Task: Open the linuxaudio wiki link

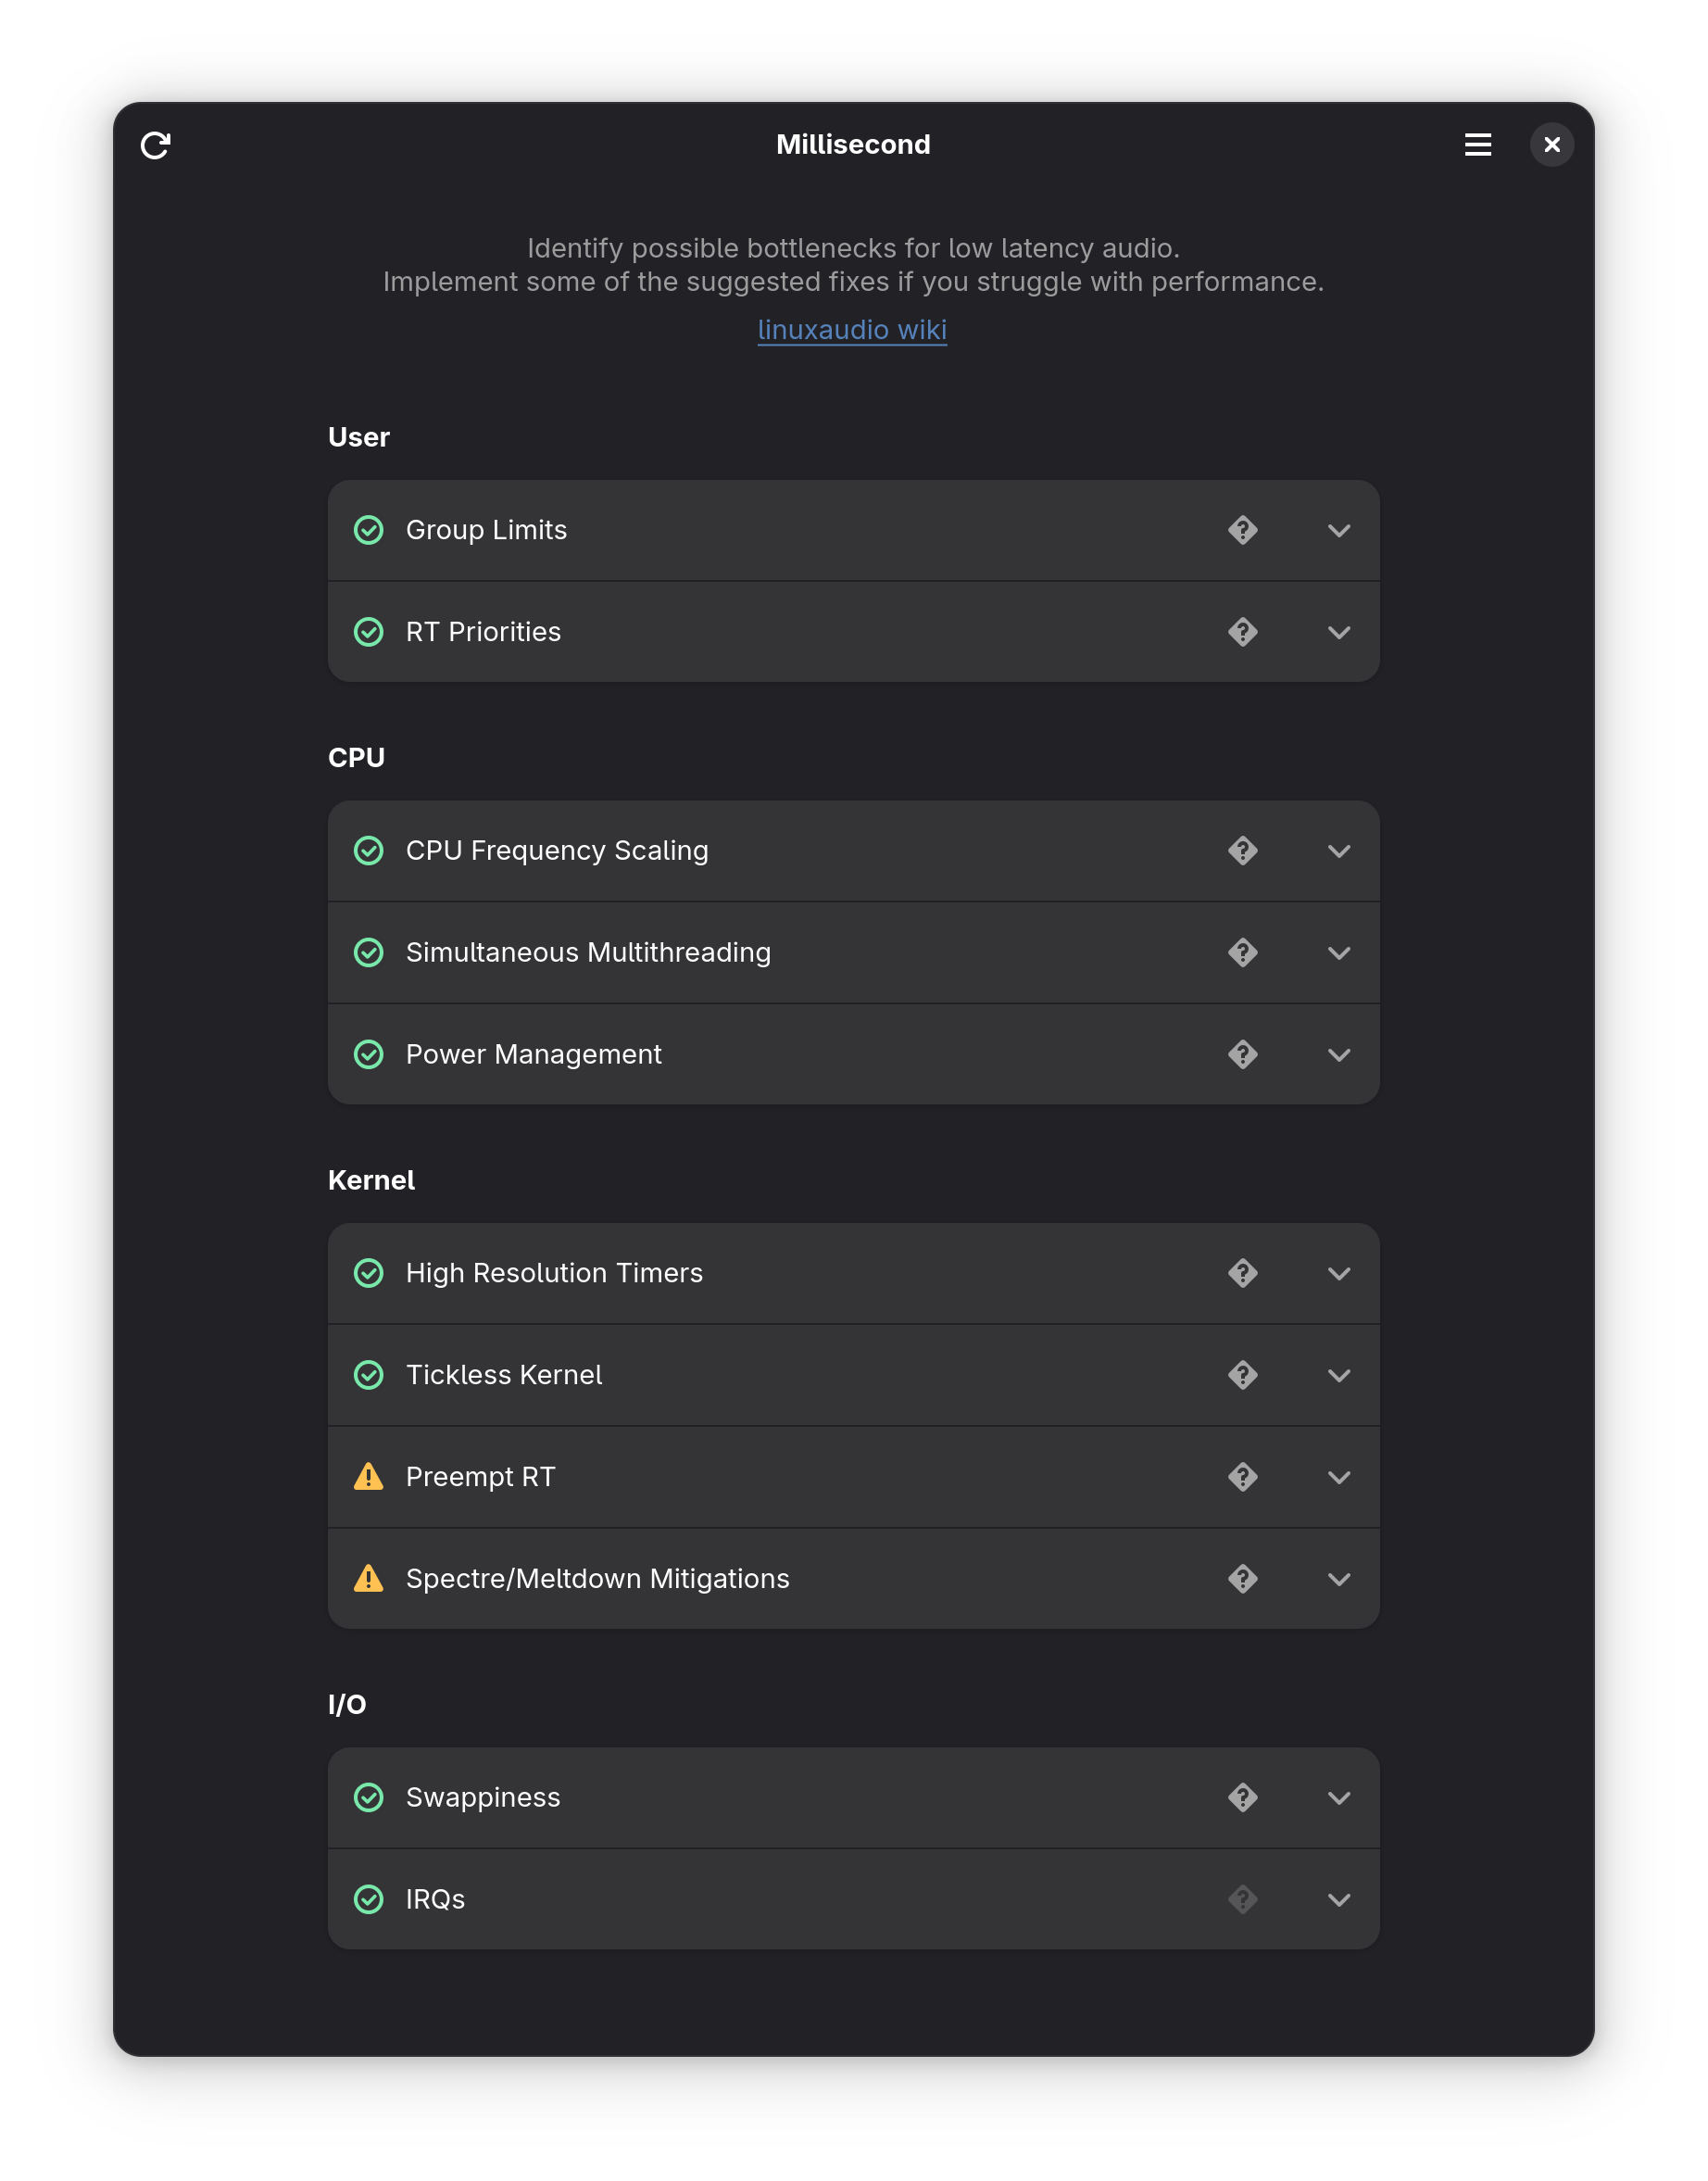Action: (852, 329)
